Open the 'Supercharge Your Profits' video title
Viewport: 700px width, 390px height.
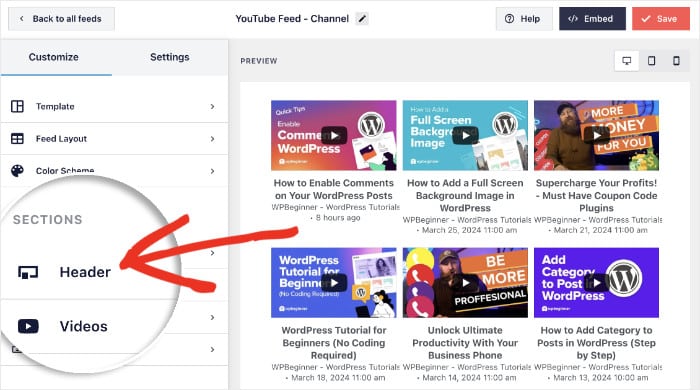(596, 195)
